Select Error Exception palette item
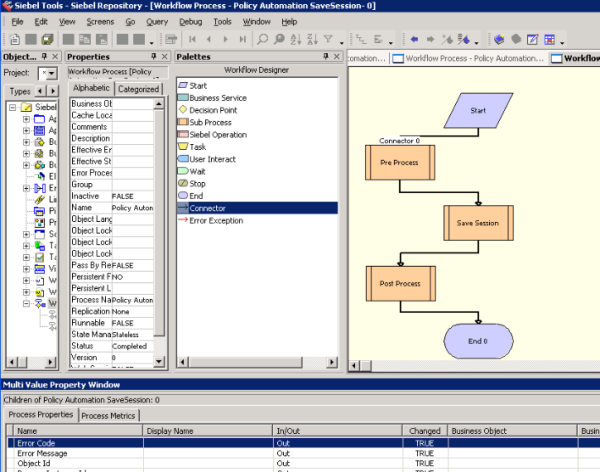 (211, 220)
